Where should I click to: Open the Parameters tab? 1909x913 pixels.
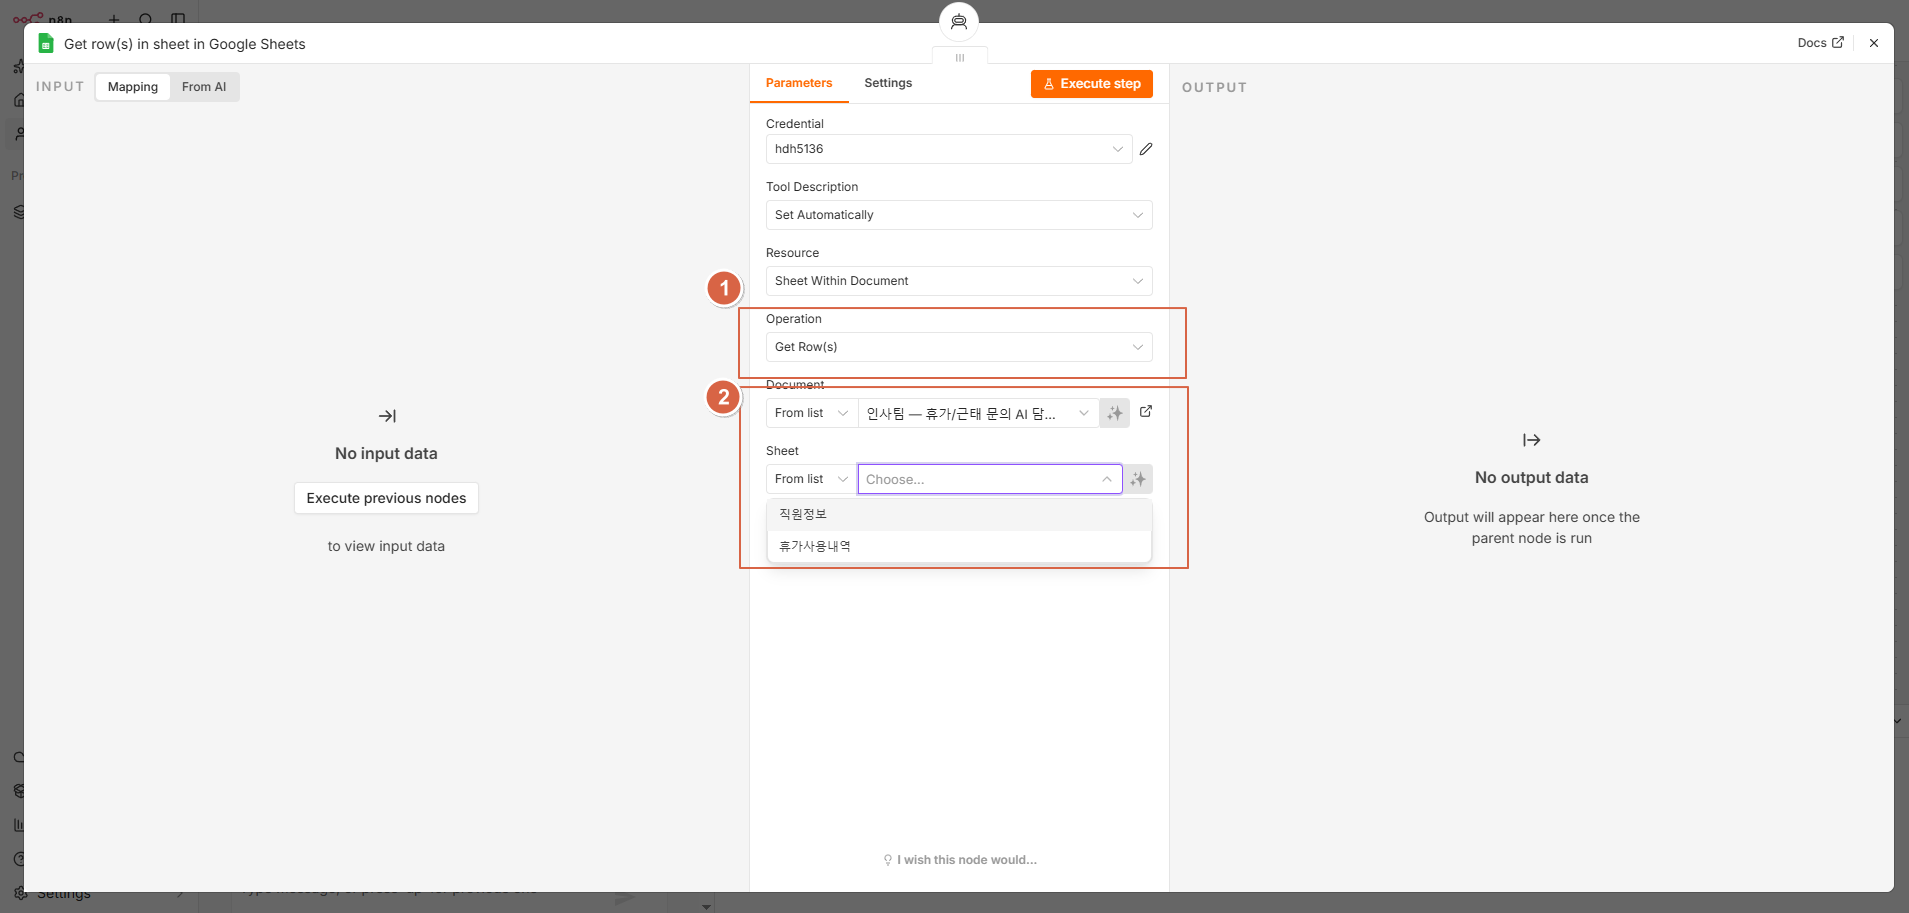799,83
